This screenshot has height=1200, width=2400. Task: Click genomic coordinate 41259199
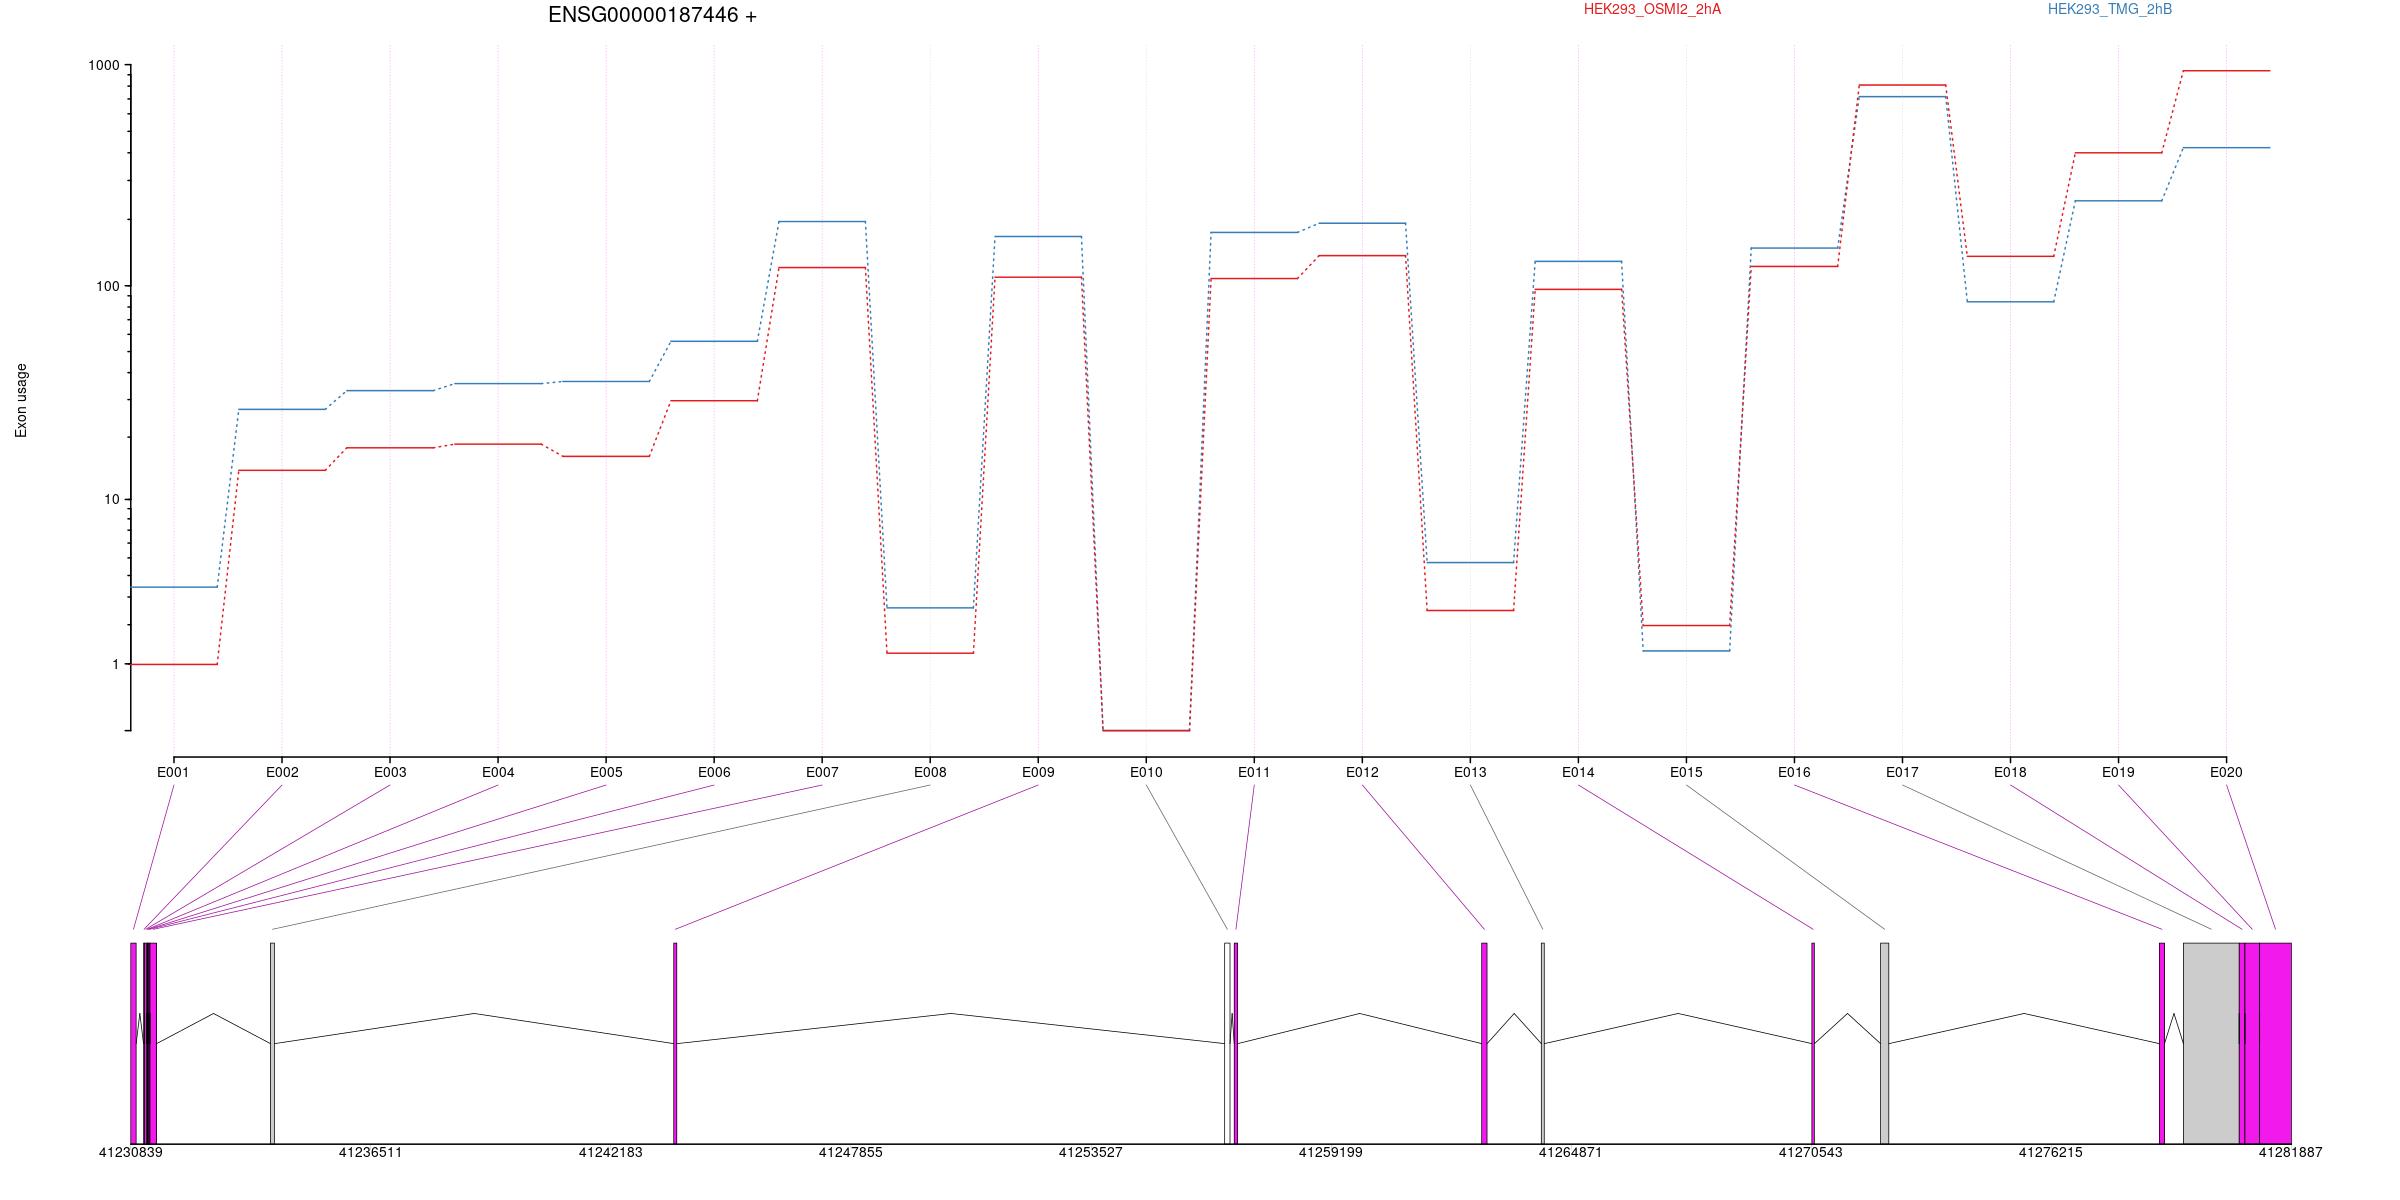[1330, 1153]
